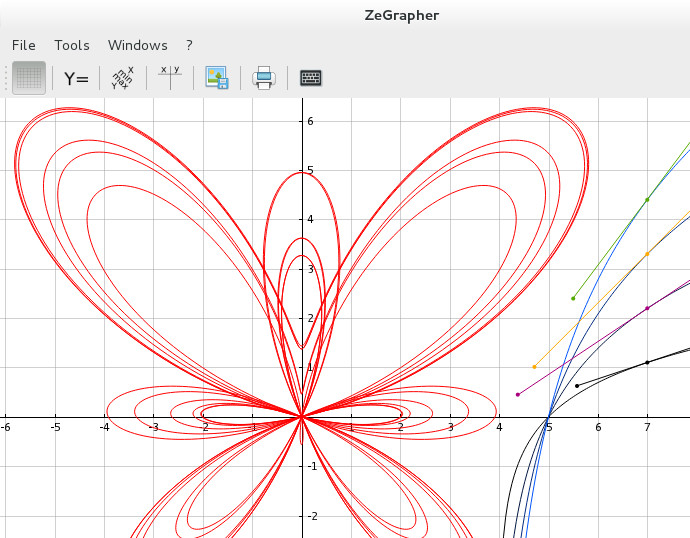Open the File menu
Image resolution: width=690 pixels, height=538 pixels.
24,45
